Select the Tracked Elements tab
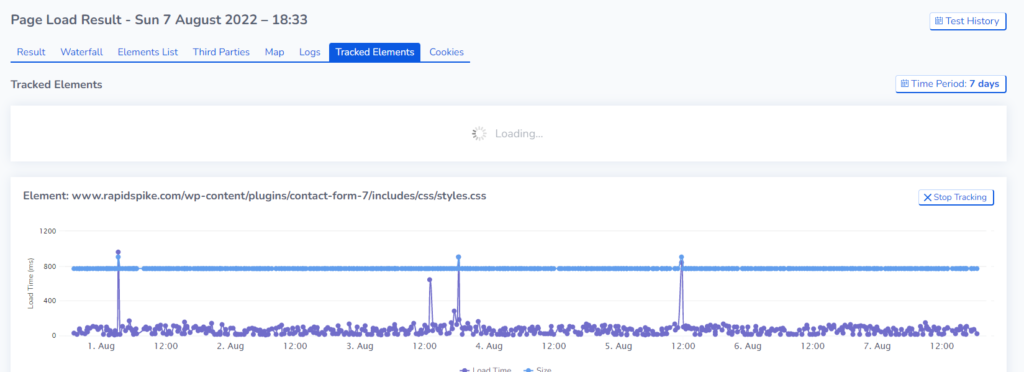The width and height of the screenshot is (1024, 372). 375,52
